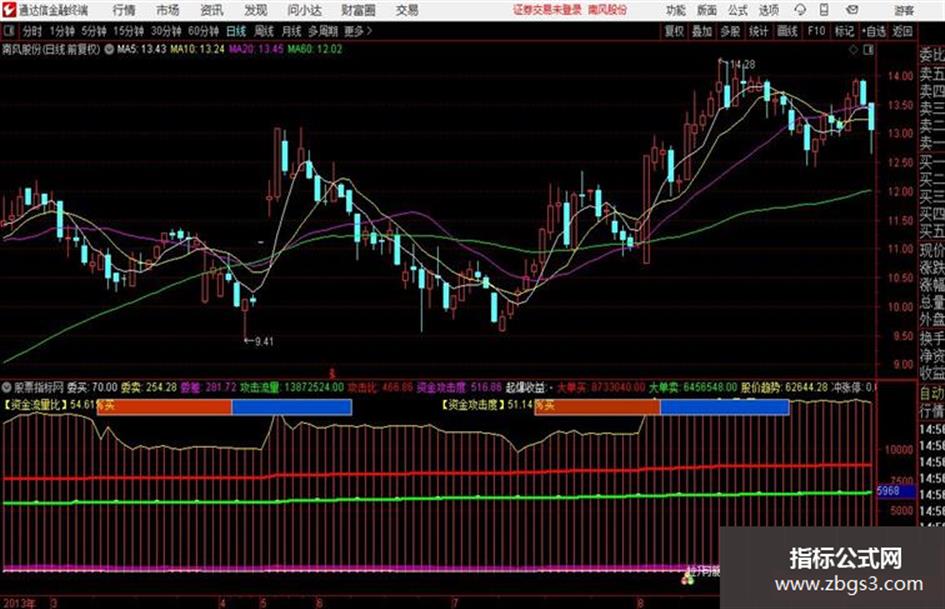Click the MA60: 12.02 indicator value
This screenshot has height=609, width=945.
click(x=315, y=49)
